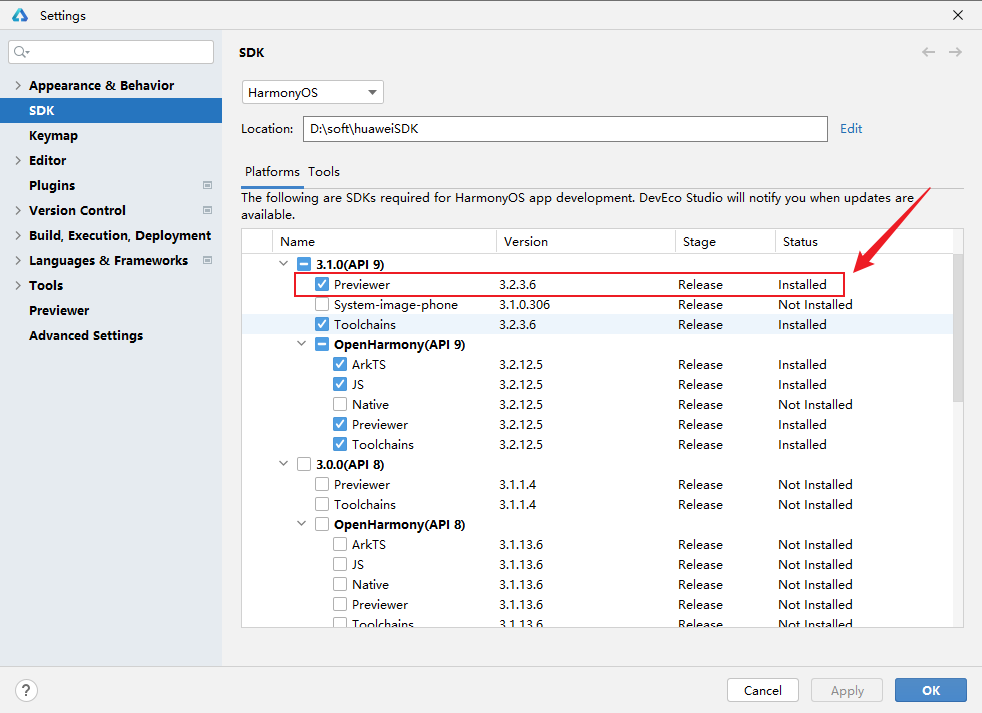The width and height of the screenshot is (982, 713).
Task: Select SDK in the settings sidebar
Action: click(x=111, y=110)
